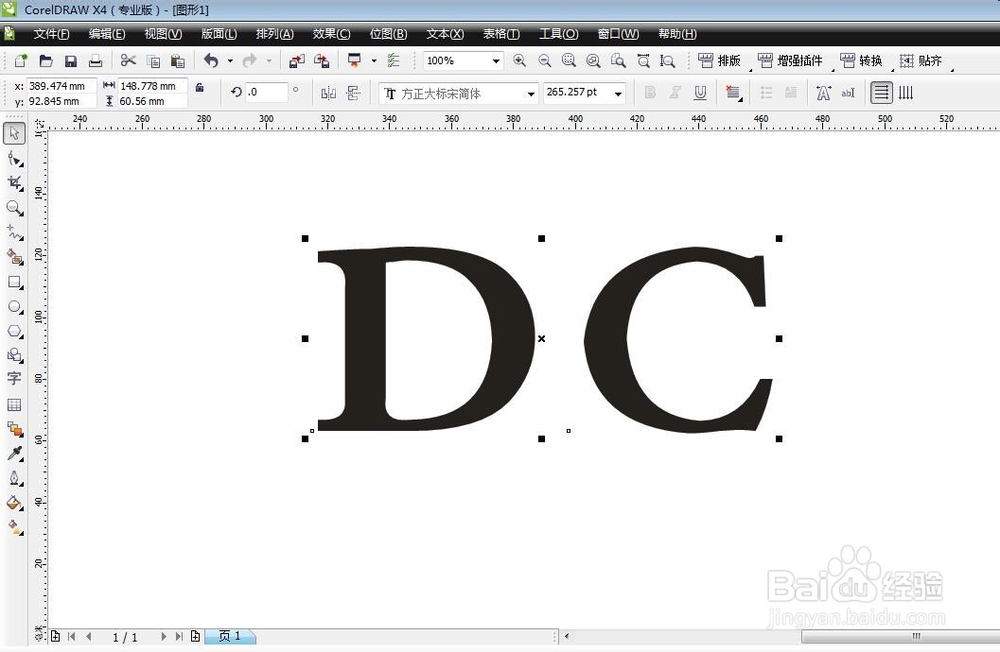Image resolution: width=1000 pixels, height=652 pixels.
Task: Go to the next page arrow
Action: [163, 636]
